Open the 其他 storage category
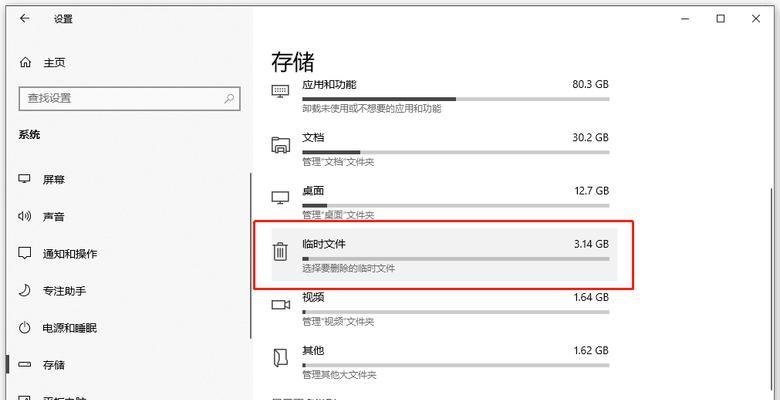The width and height of the screenshot is (780, 400). tap(313, 351)
